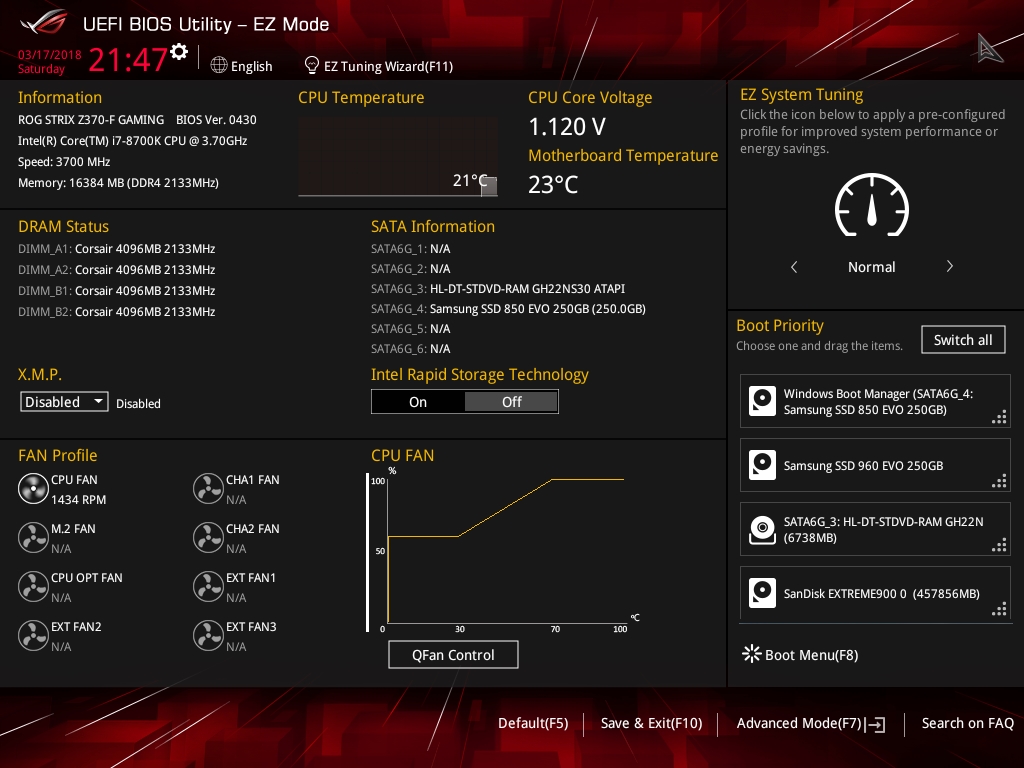This screenshot has height=768, width=1024.
Task: Click the Advanced Mode exit arrow icon
Action: pyautogui.click(x=875, y=724)
